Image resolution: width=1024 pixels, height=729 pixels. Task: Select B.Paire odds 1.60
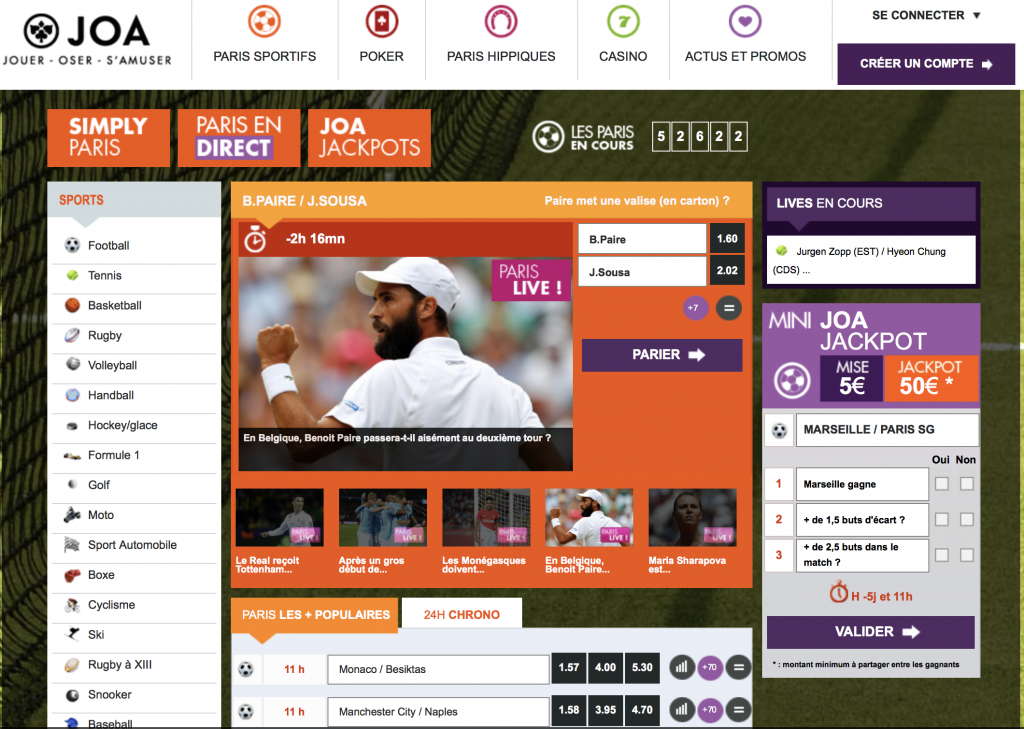coord(726,238)
